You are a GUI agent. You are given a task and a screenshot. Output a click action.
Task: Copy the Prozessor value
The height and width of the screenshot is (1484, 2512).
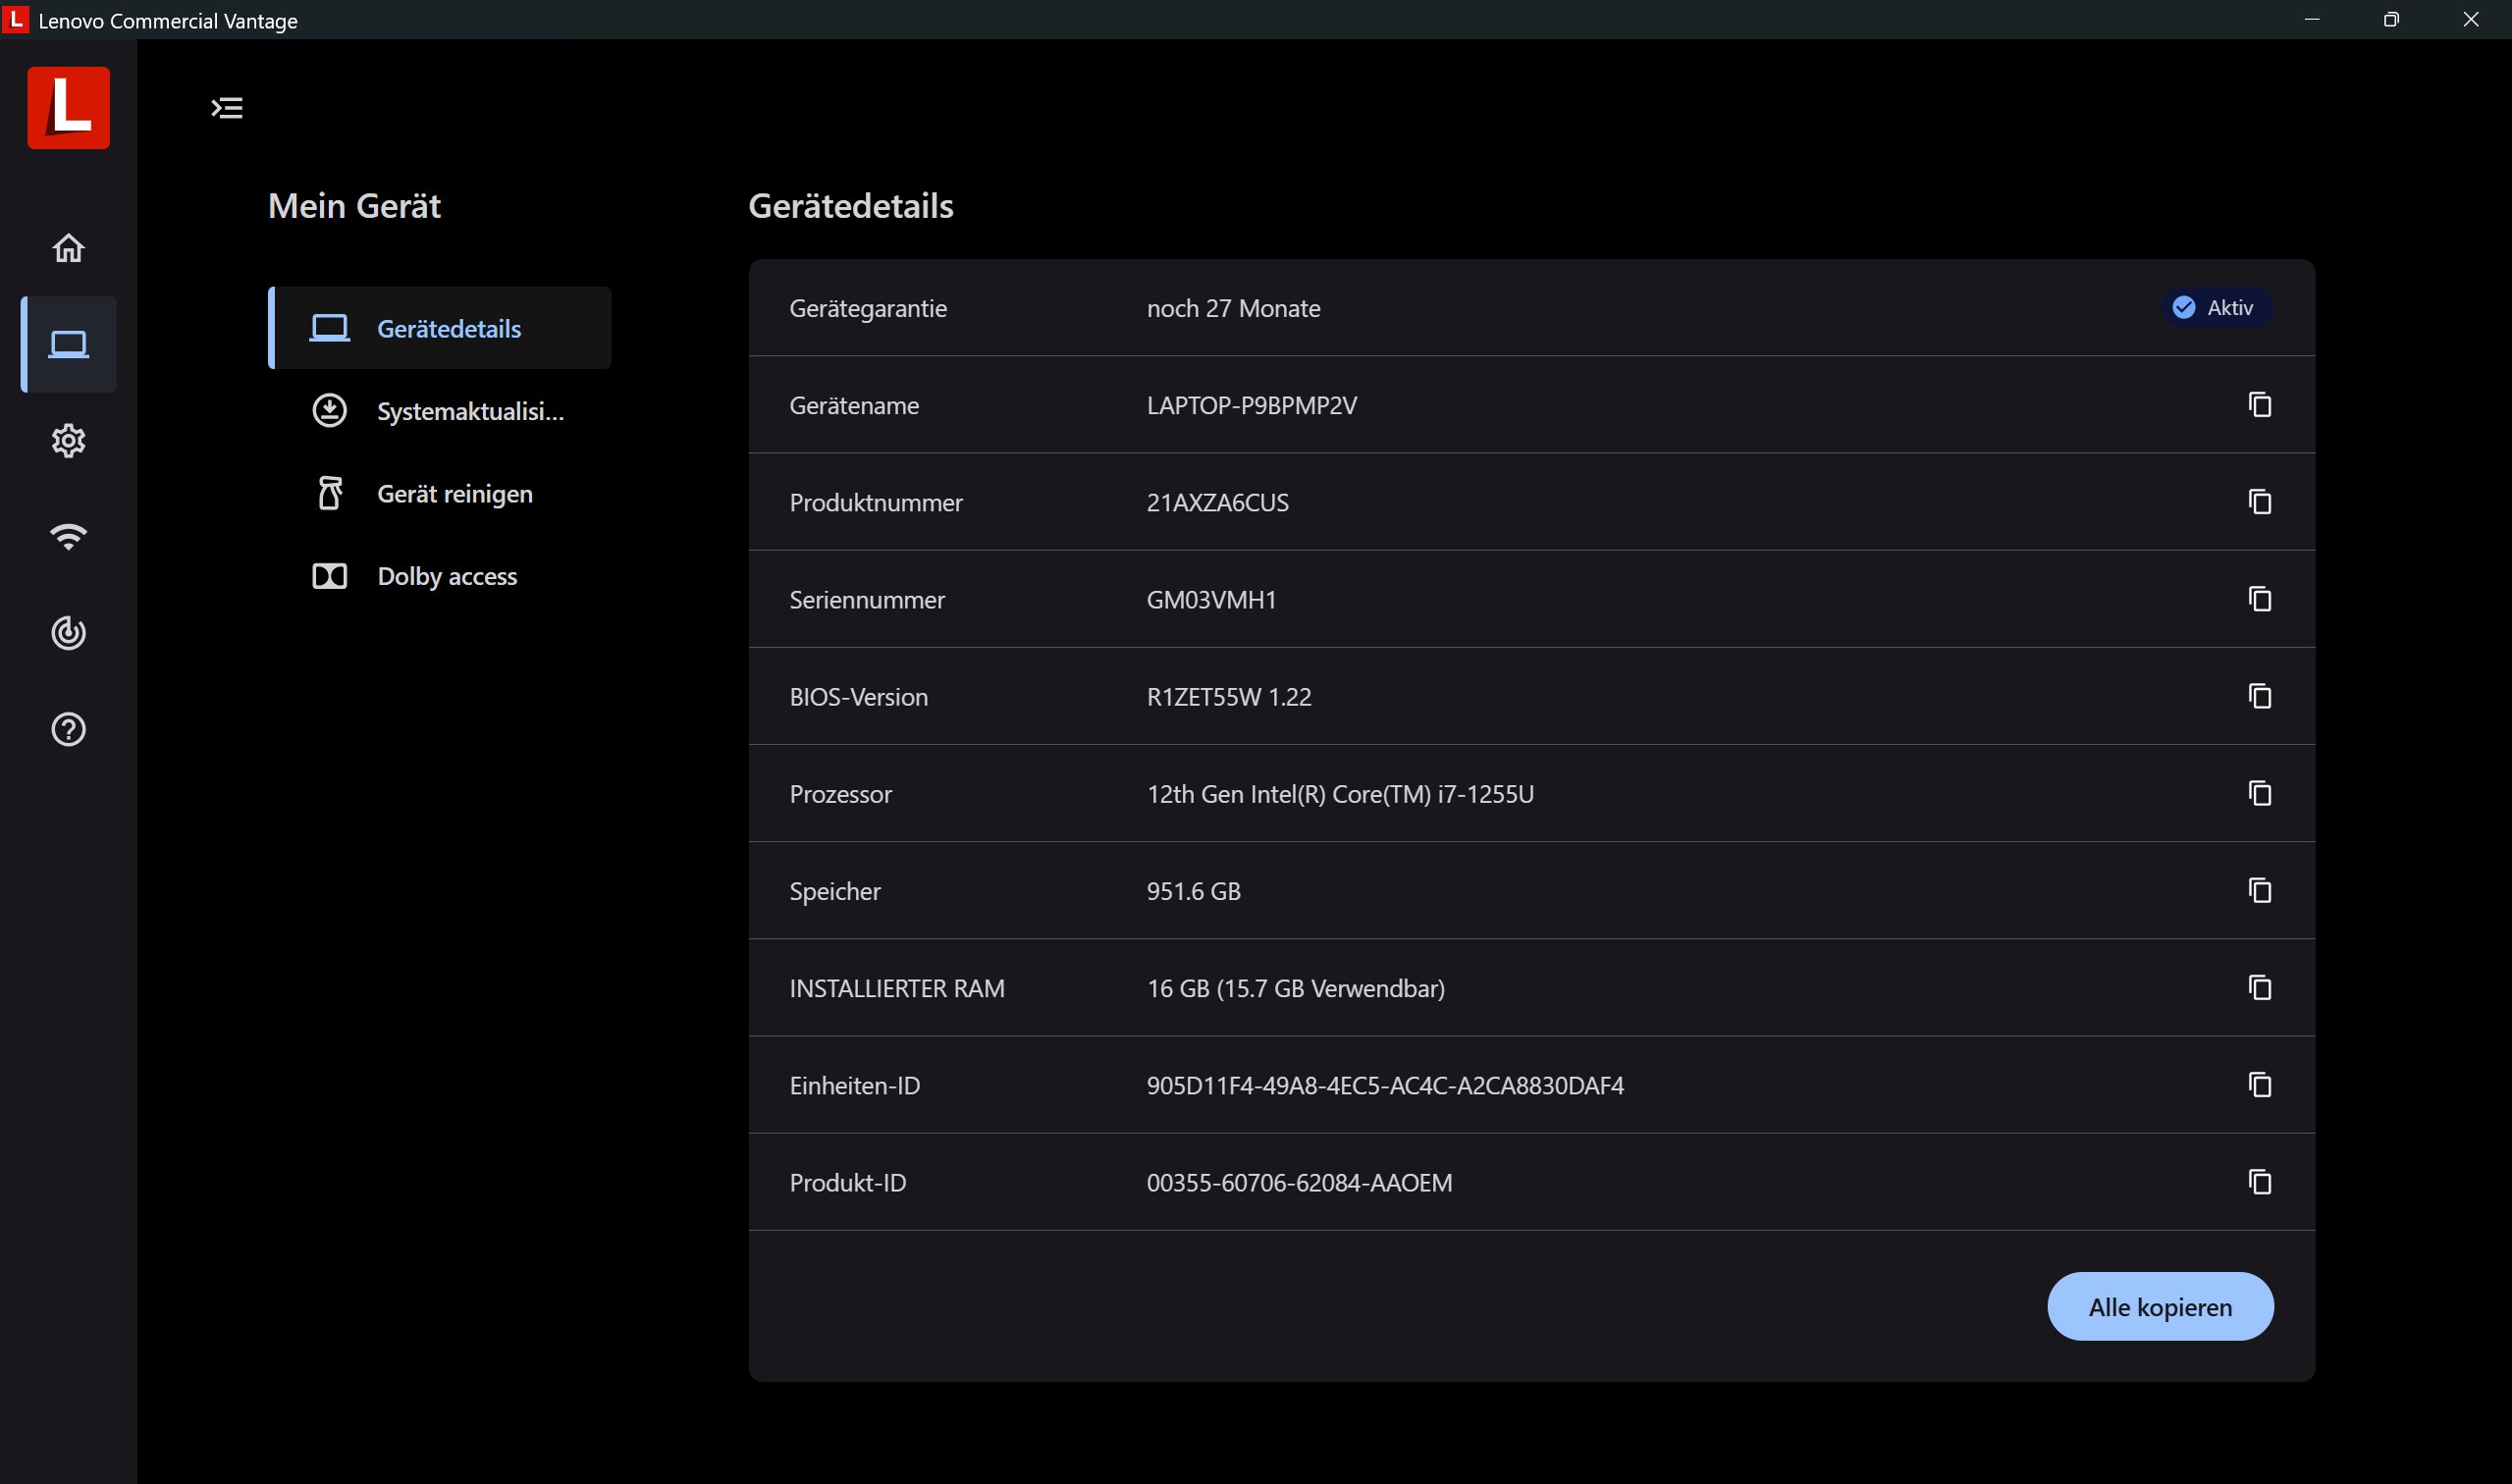click(x=2259, y=793)
